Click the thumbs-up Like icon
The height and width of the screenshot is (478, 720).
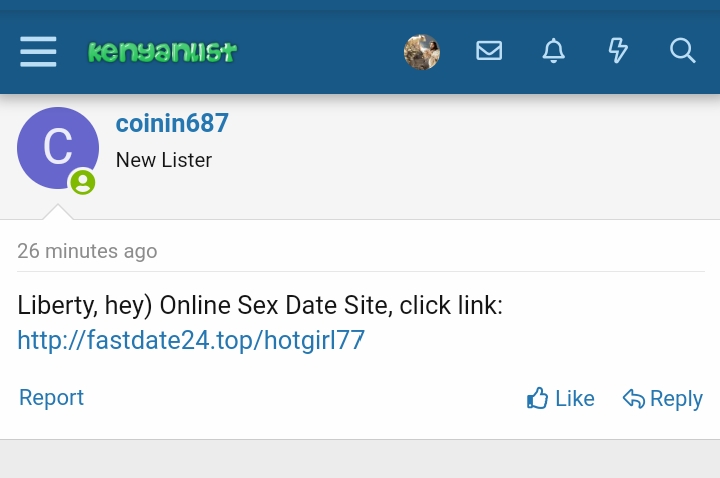tap(537, 398)
